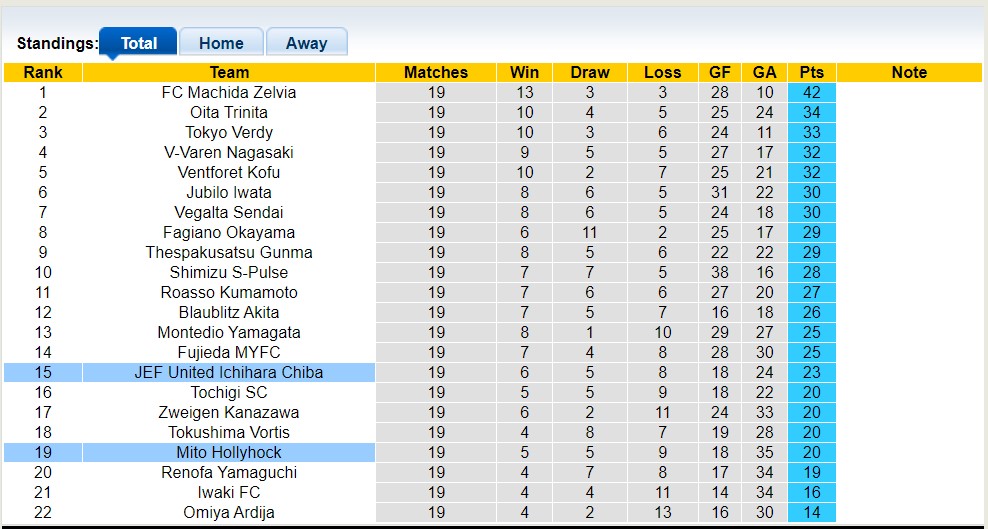988x529 pixels.
Task: Switch to the Total standings tab
Action: [139, 43]
